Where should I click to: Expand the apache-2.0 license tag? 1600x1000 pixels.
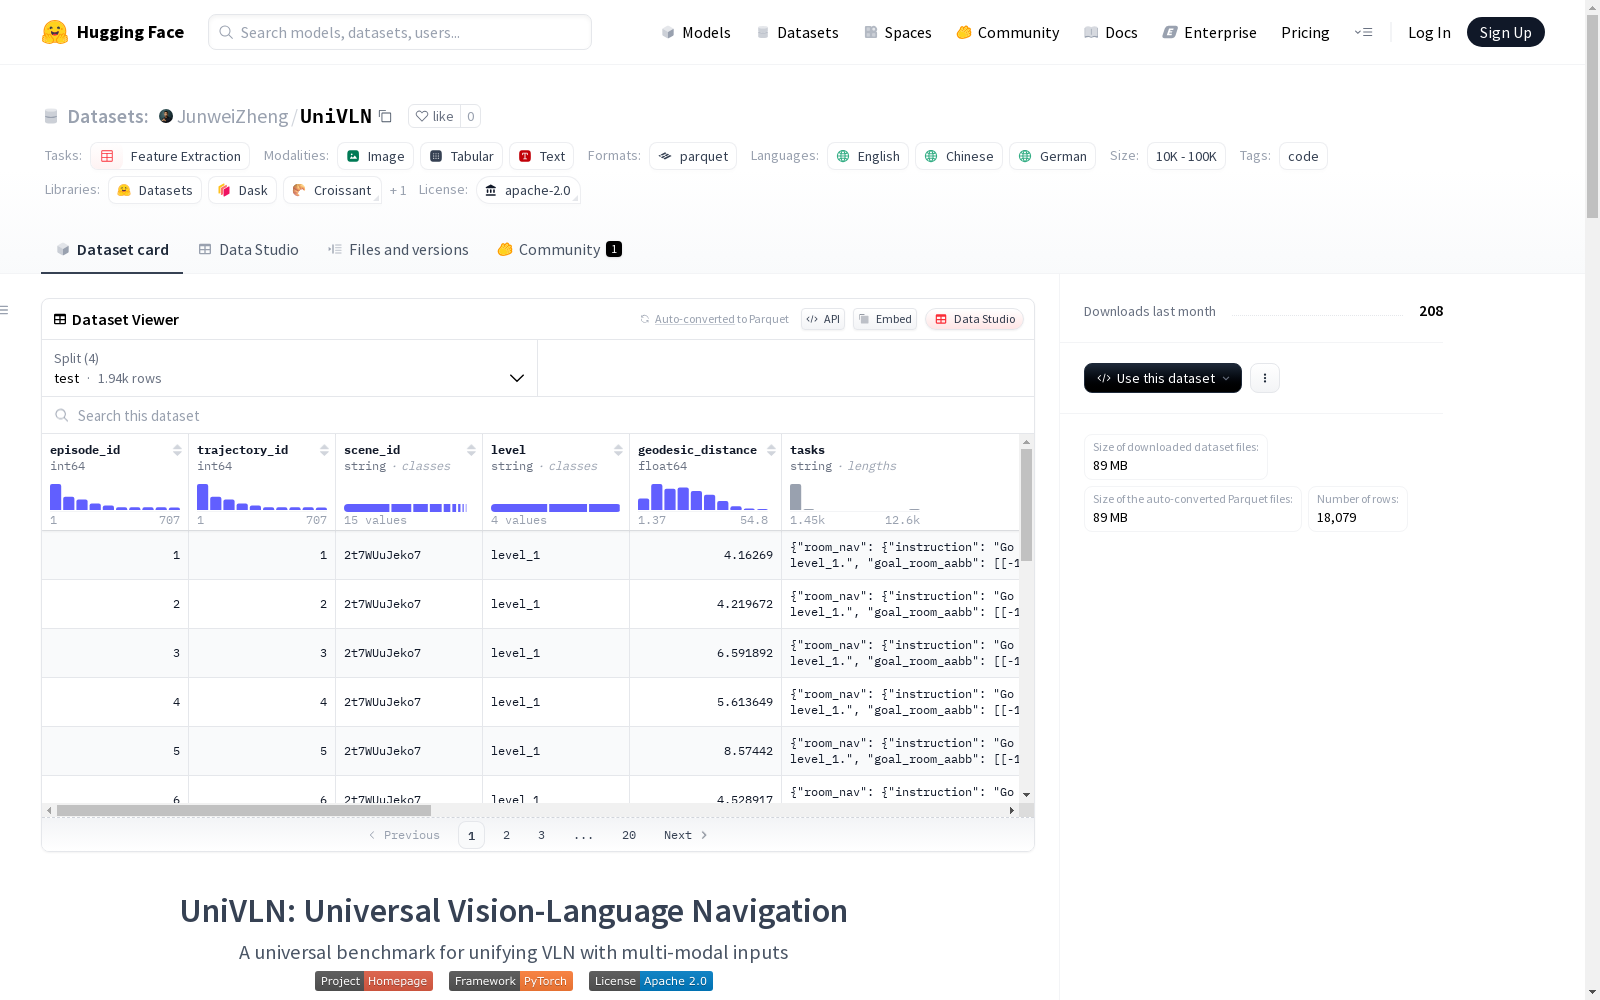point(528,190)
